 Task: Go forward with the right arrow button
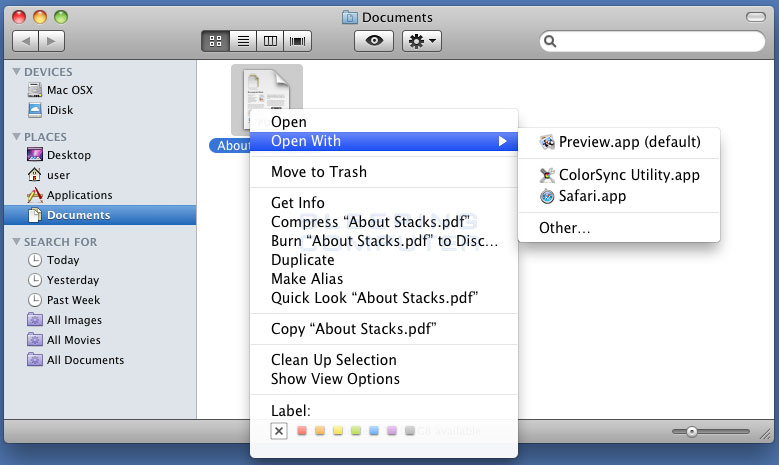point(52,41)
